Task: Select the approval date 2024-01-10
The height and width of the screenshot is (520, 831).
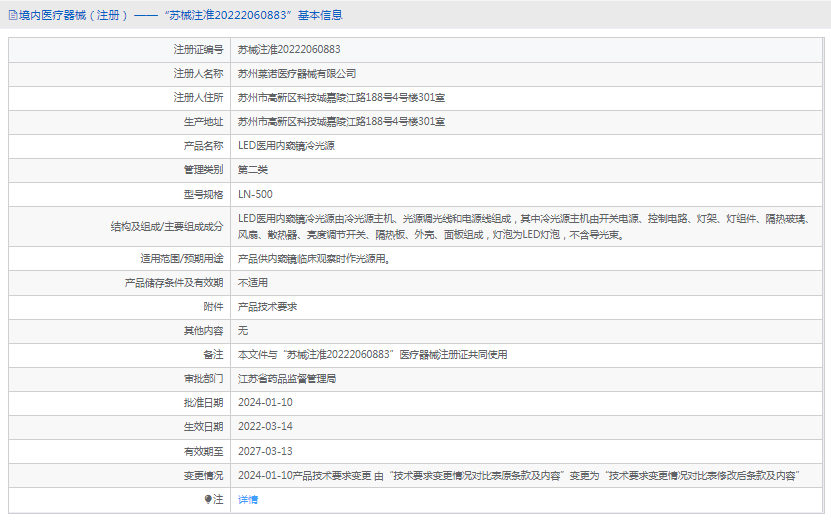Action: click(x=265, y=402)
